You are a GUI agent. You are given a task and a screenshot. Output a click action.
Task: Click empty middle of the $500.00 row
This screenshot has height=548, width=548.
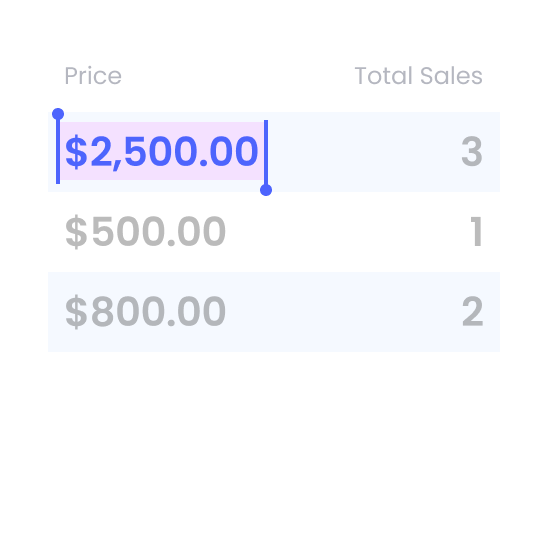click(346, 231)
